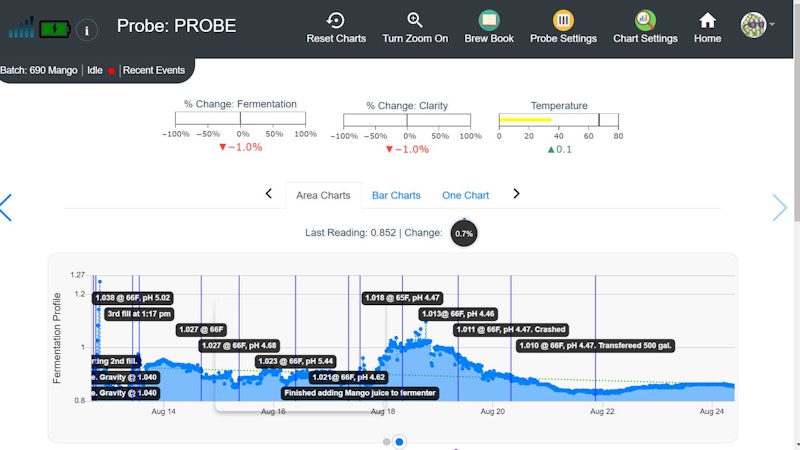The height and width of the screenshot is (450, 800).
Task: Open Probe Settings
Action: [x=563, y=20]
